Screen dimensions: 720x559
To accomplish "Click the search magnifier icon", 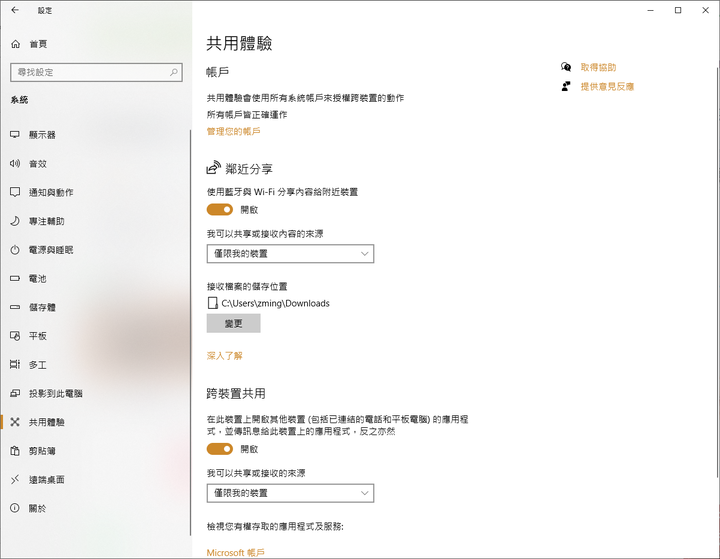I will [x=174, y=72].
